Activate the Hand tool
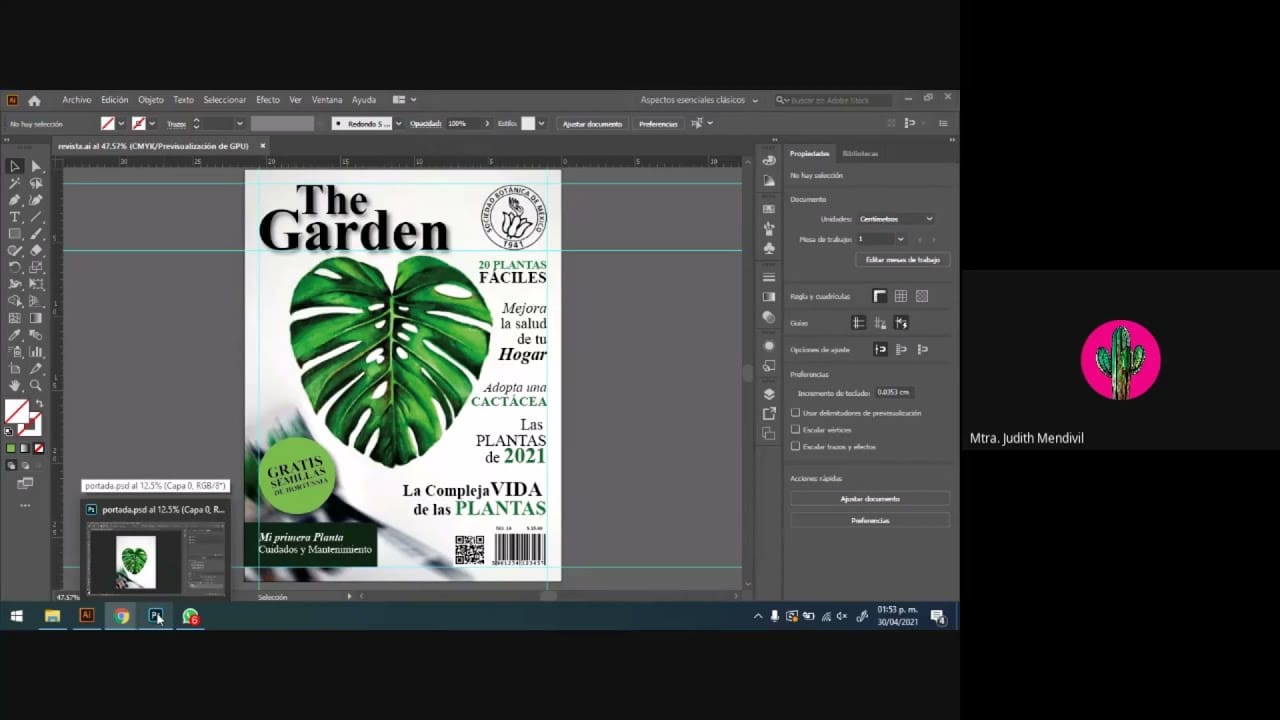1280x720 pixels. (x=14, y=385)
